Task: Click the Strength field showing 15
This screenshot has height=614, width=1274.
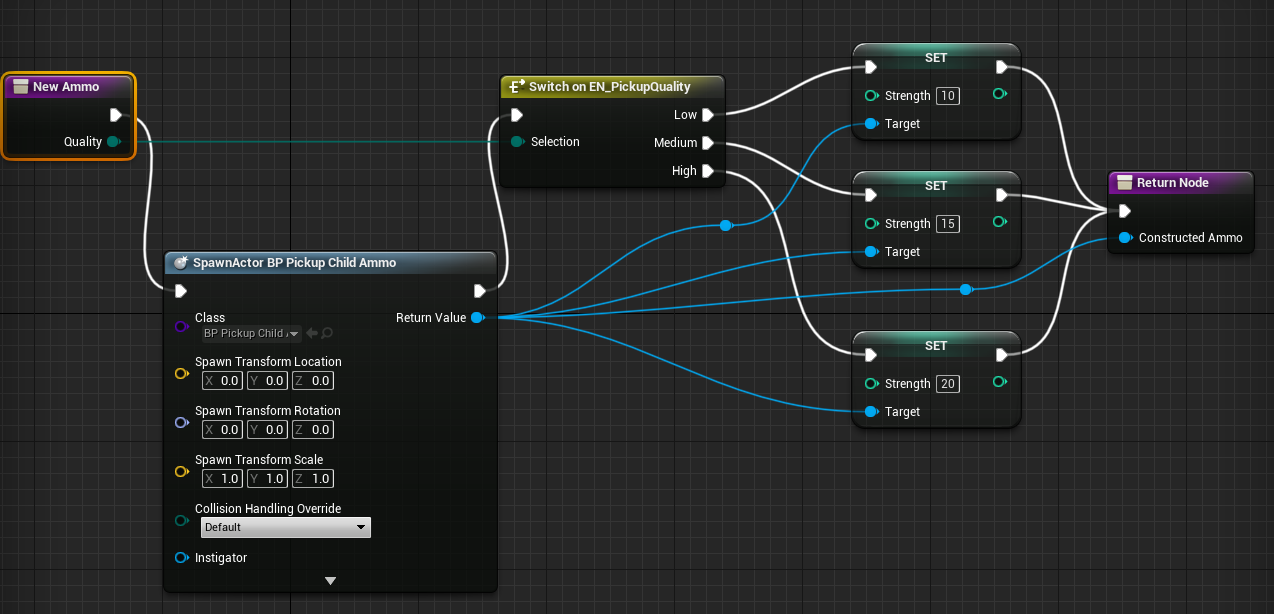Action: pos(947,224)
